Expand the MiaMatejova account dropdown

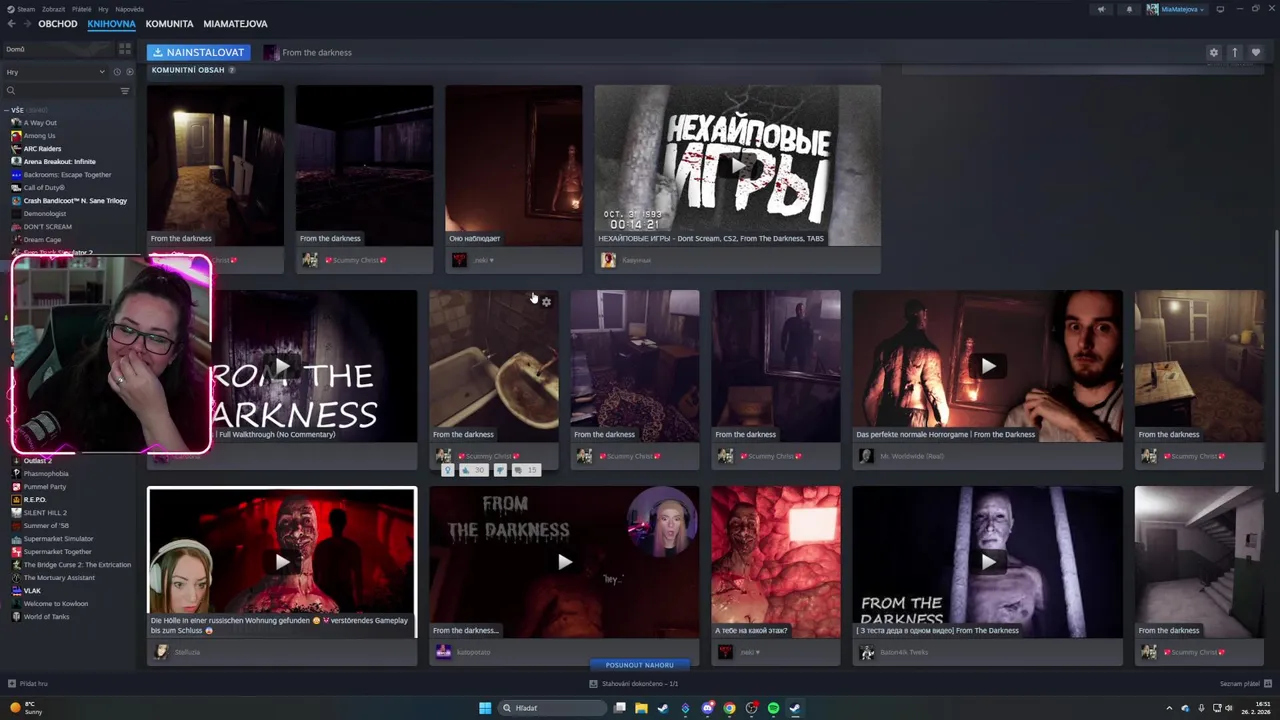point(1176,9)
